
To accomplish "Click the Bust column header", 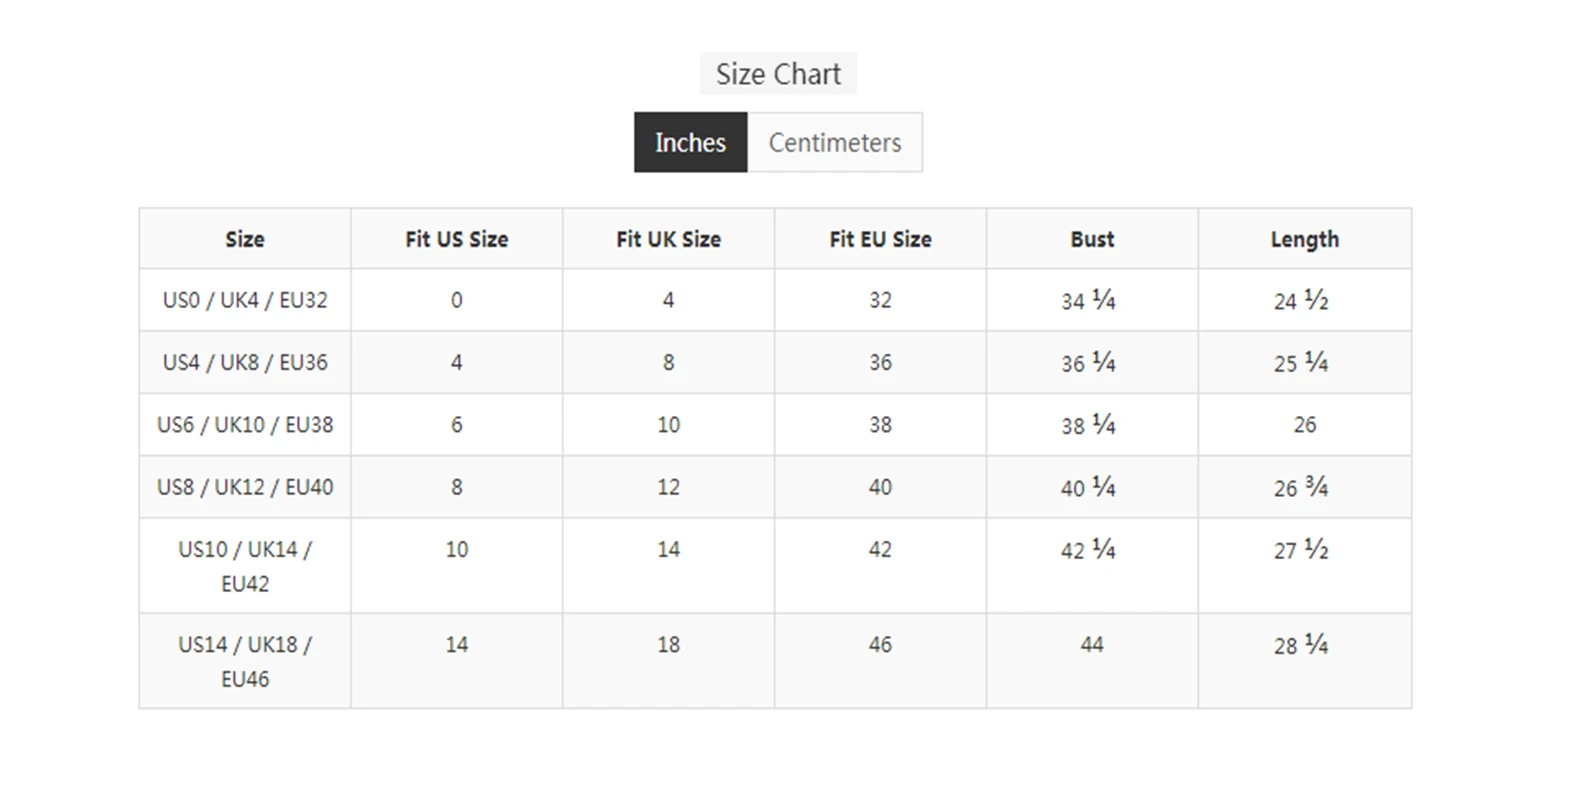I will [x=1092, y=239].
